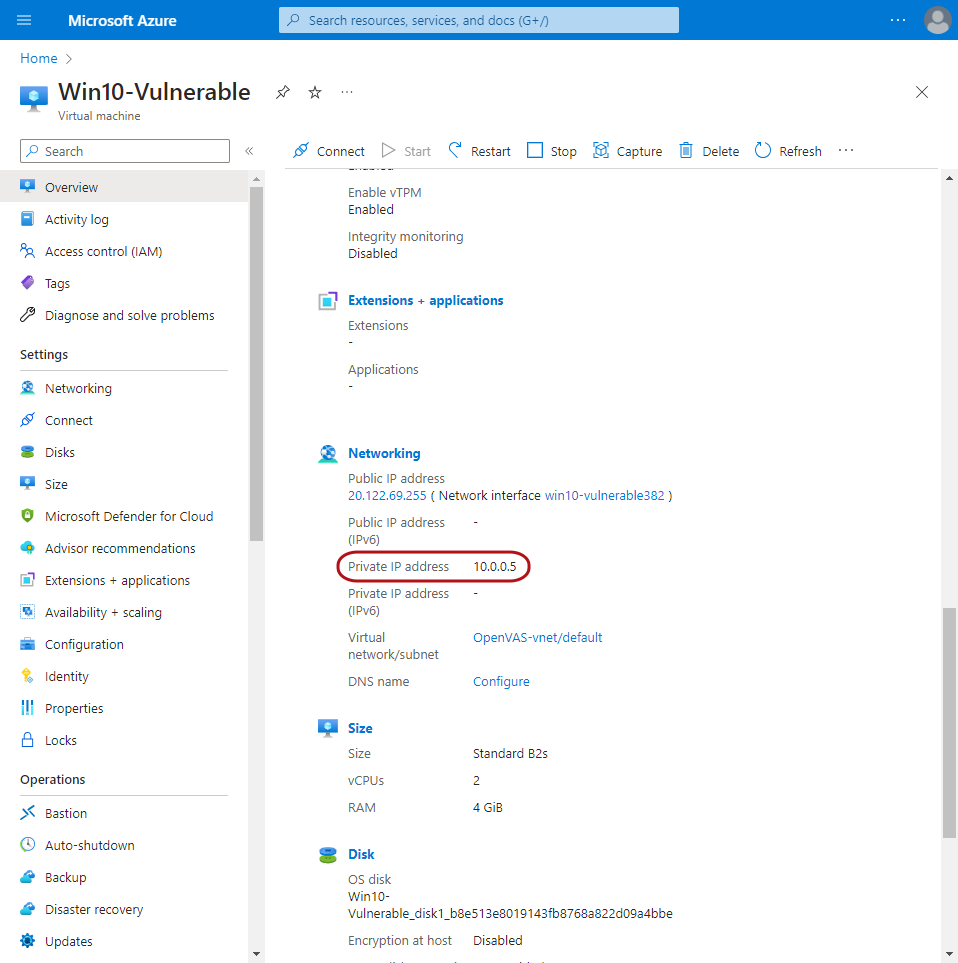The image size is (958, 963).
Task: Click main pane scroll up arrow
Action: (949, 178)
